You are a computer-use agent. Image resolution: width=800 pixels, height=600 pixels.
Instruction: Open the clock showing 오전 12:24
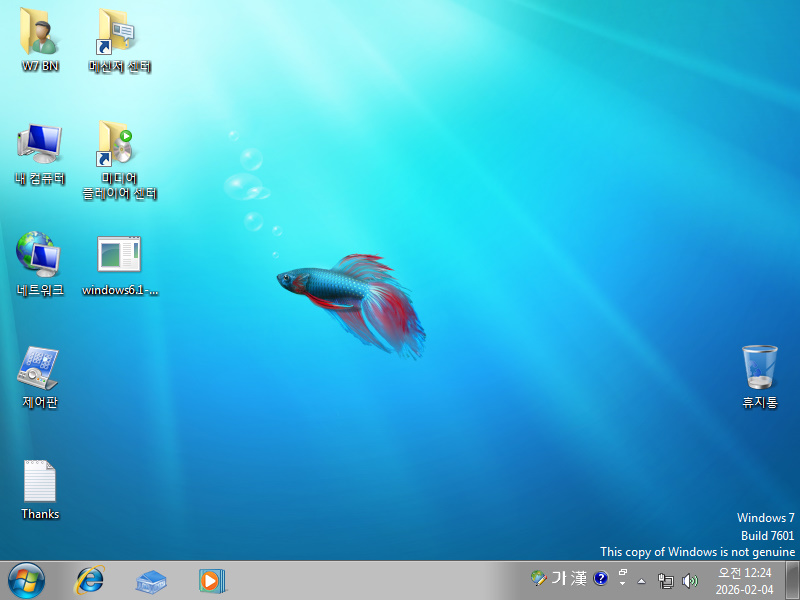click(744, 581)
